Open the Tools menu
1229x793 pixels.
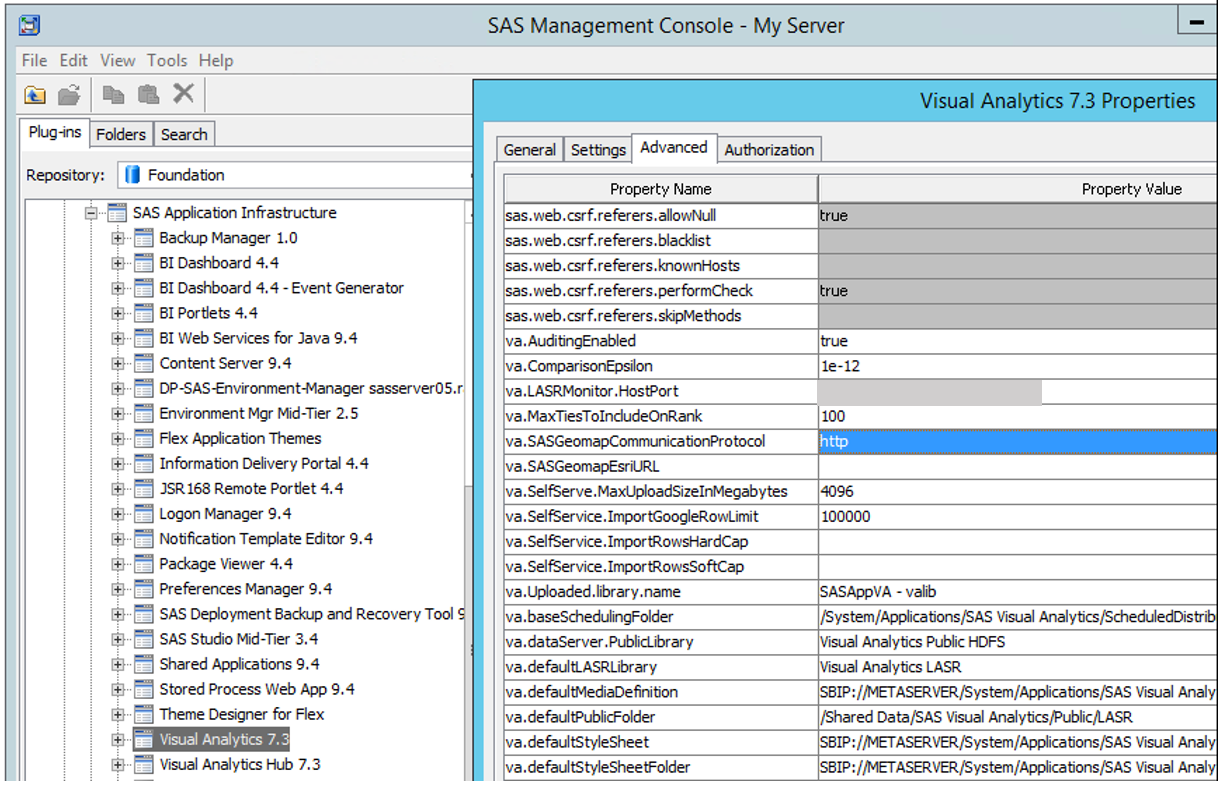pos(167,61)
